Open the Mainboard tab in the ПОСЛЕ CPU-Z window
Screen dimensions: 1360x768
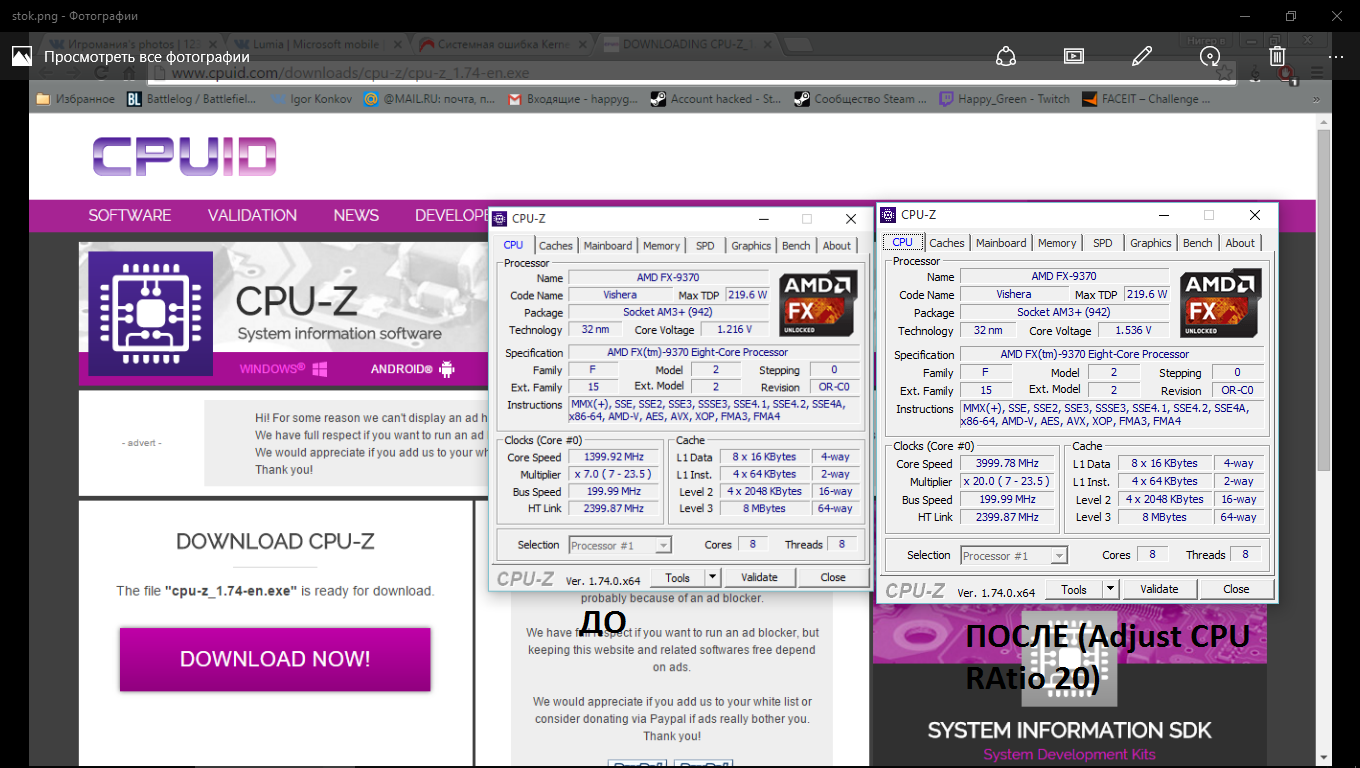point(1001,243)
